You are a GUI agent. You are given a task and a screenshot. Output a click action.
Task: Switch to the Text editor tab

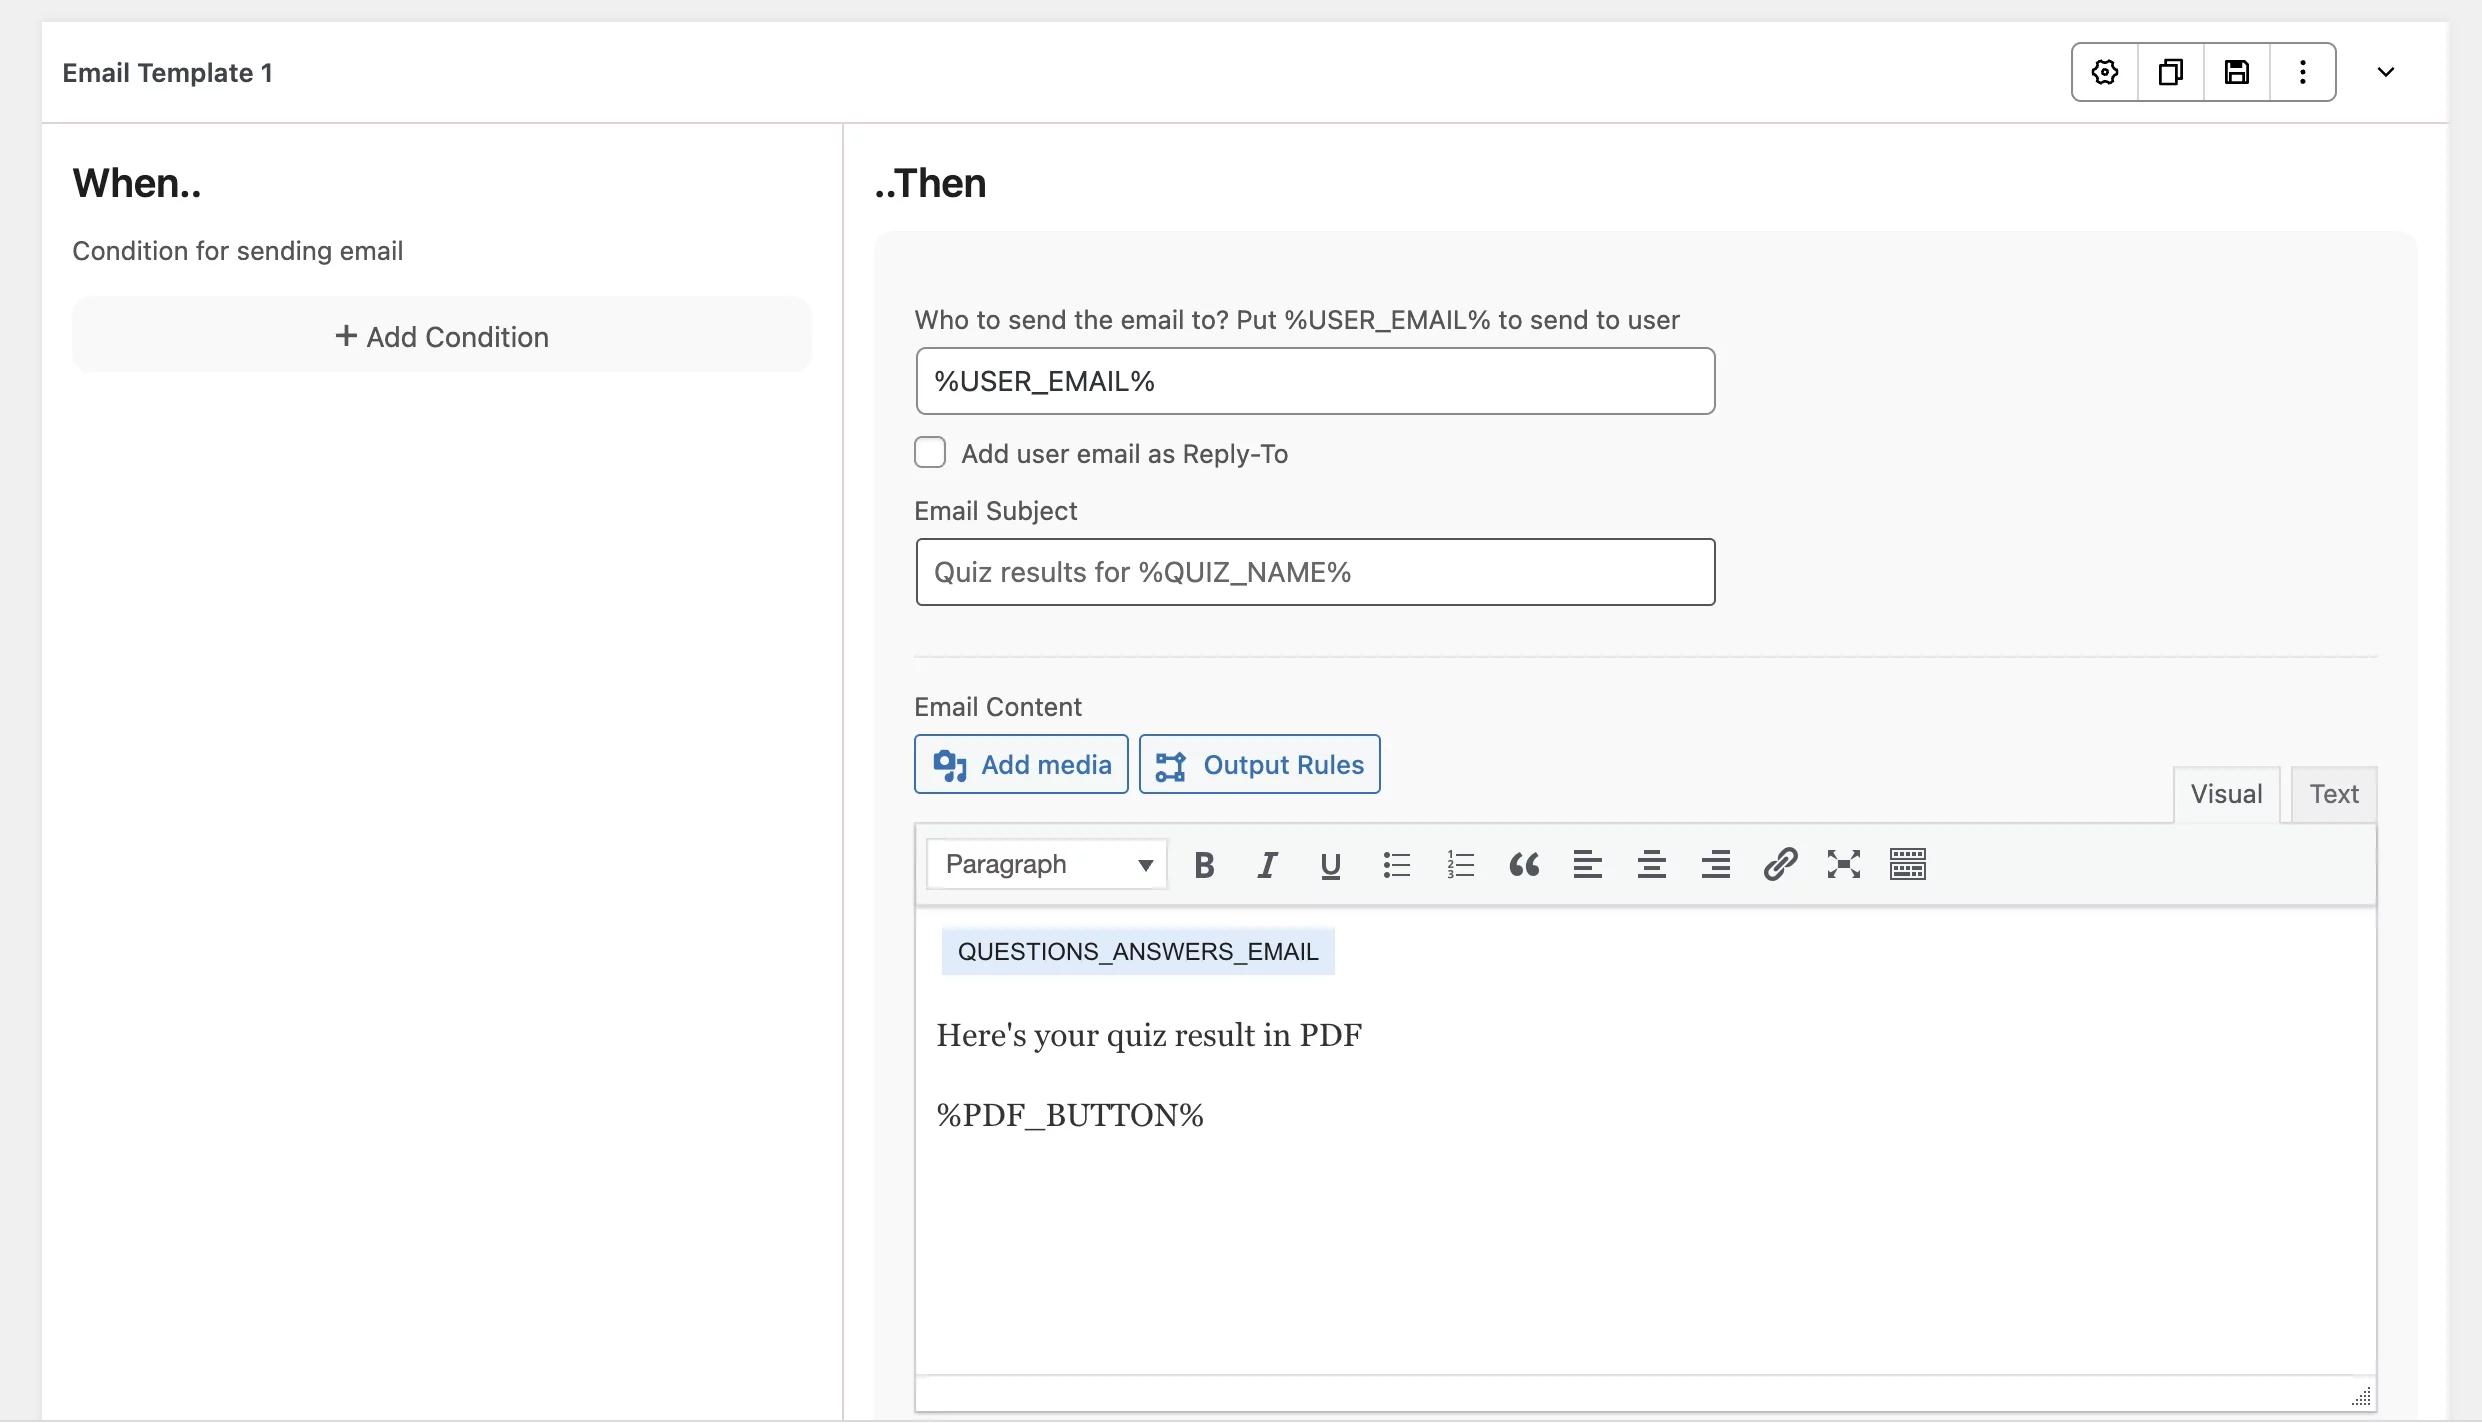click(x=2334, y=794)
